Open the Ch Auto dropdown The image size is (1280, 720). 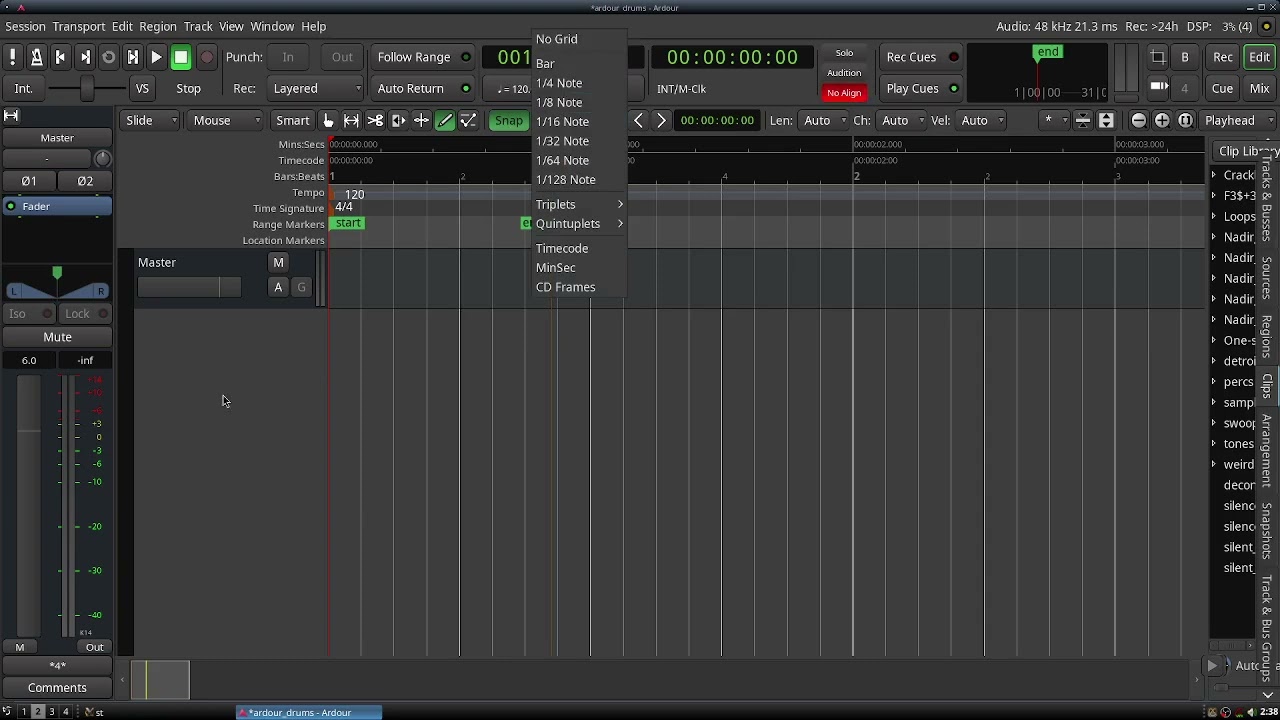click(902, 120)
